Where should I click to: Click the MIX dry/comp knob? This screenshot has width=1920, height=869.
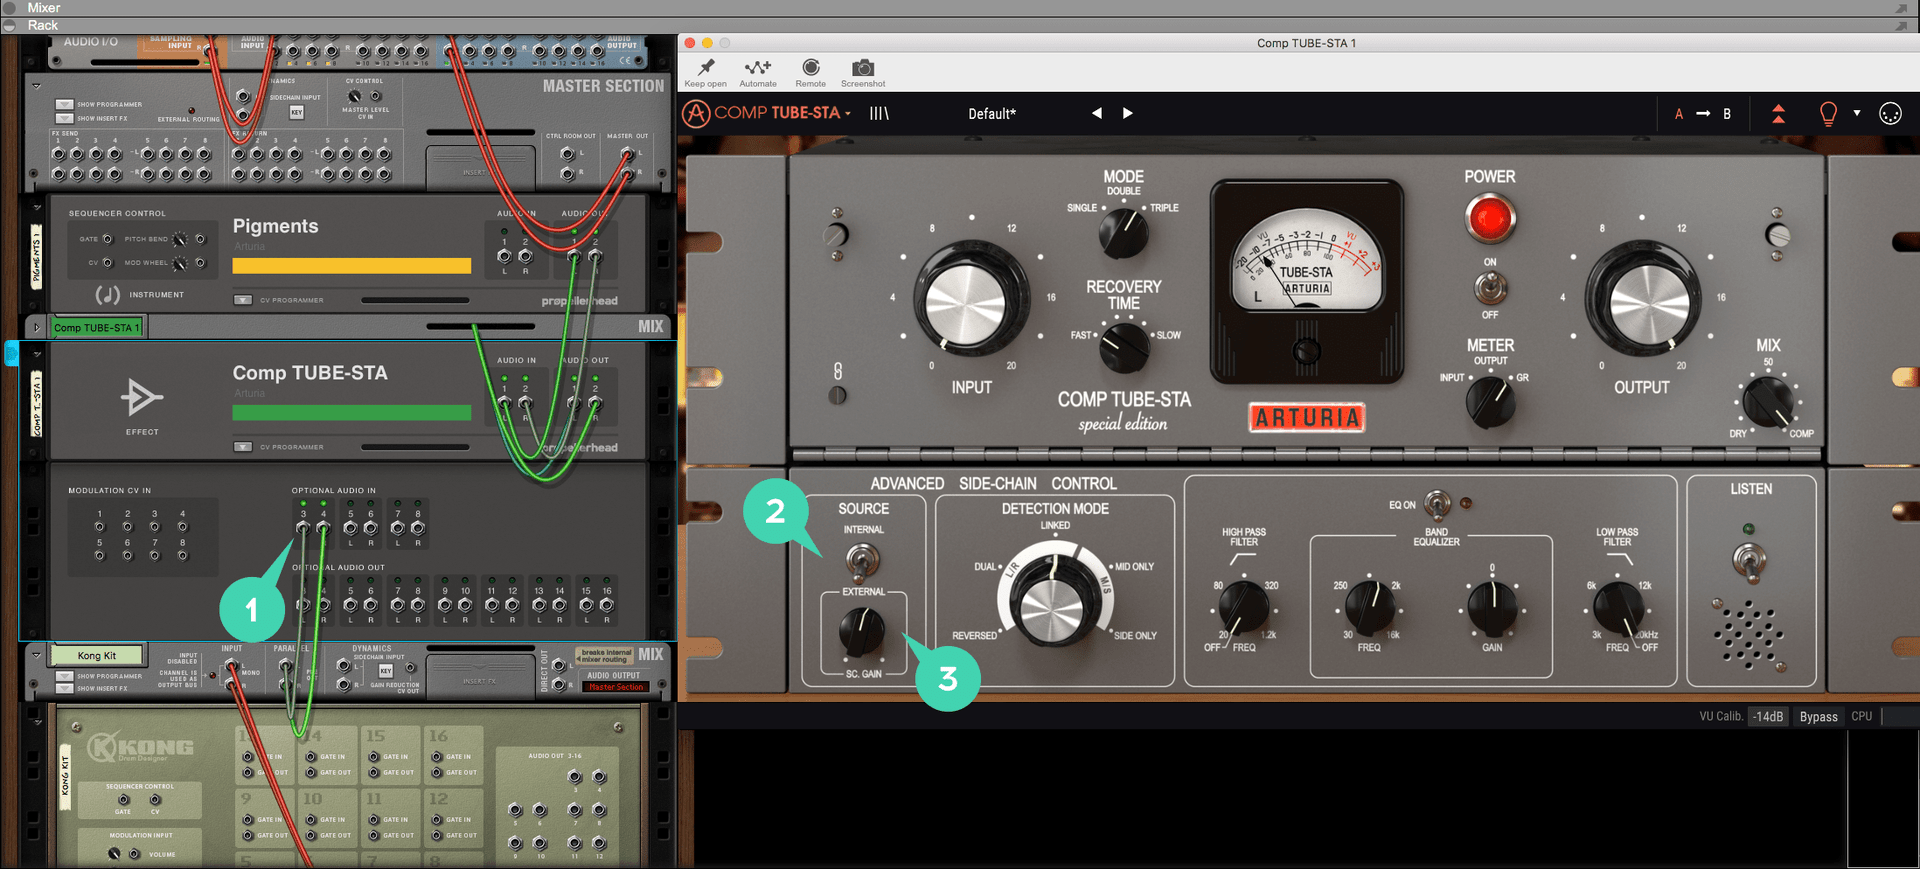tap(1768, 402)
